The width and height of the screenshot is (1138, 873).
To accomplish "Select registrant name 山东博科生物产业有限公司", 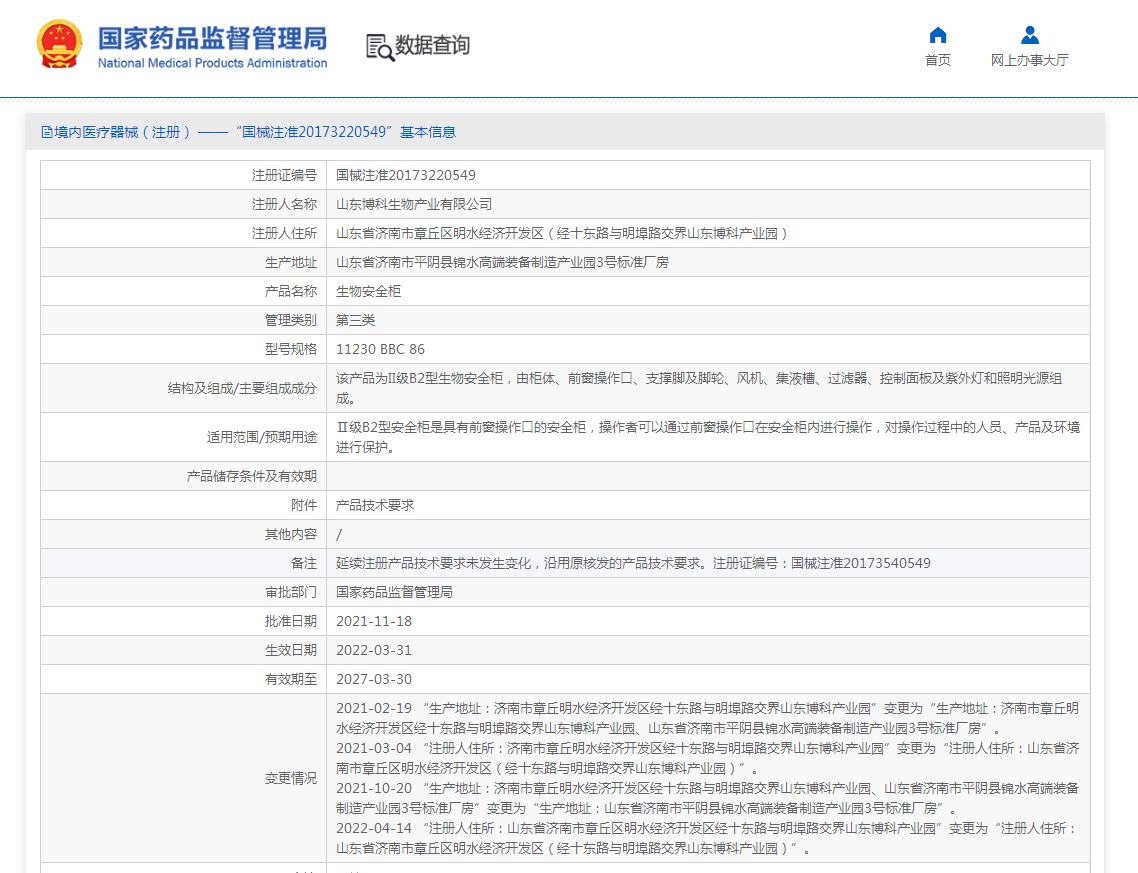I will [413, 204].
